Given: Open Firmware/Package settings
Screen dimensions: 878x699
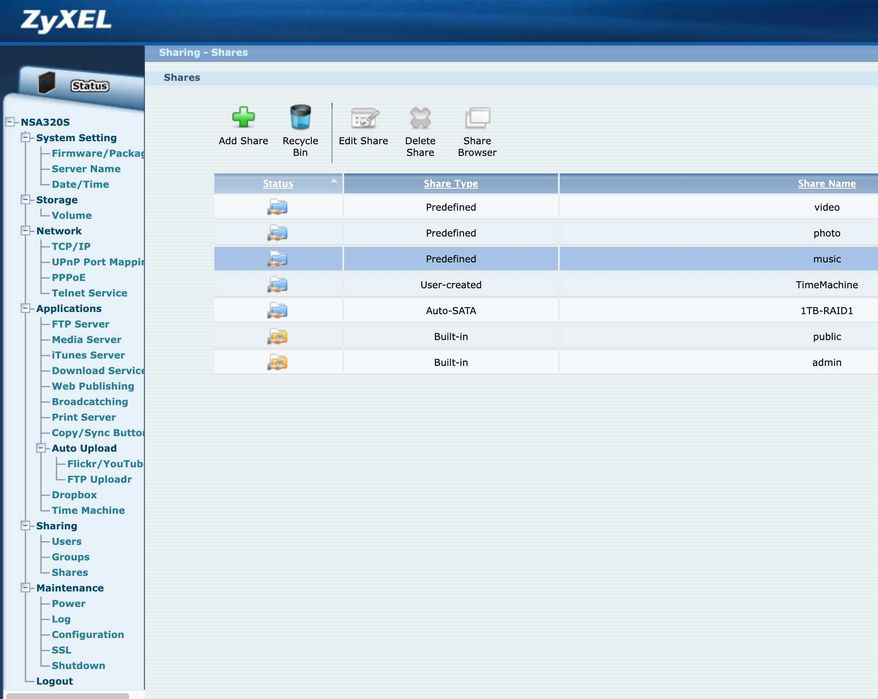Looking at the screenshot, I should pos(98,153).
